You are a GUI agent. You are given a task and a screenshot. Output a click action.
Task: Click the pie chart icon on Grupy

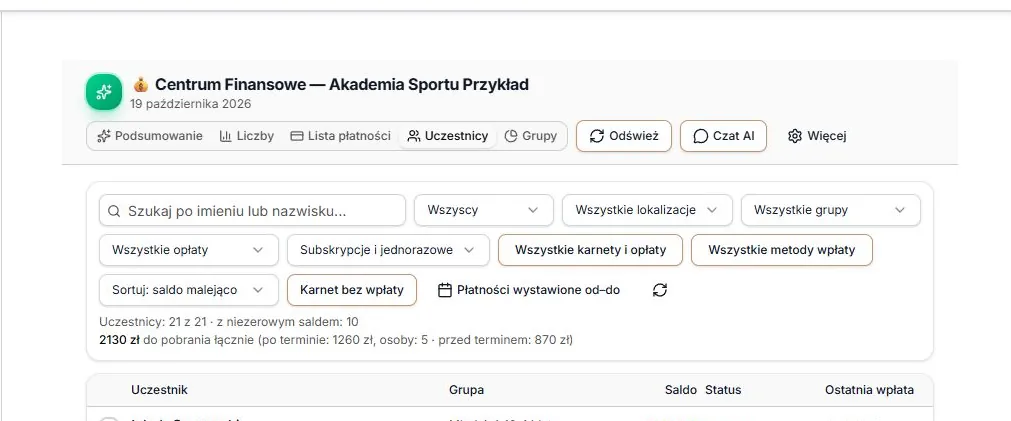[511, 136]
